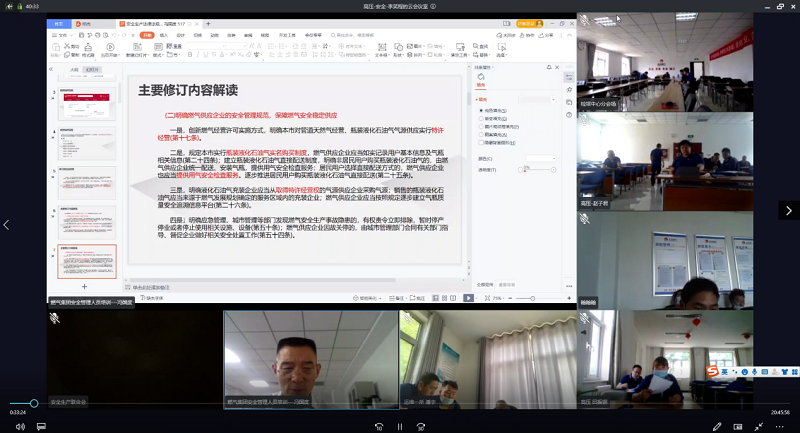Switch to the Outline pane tab
The width and height of the screenshot is (800, 433).
pos(74,70)
